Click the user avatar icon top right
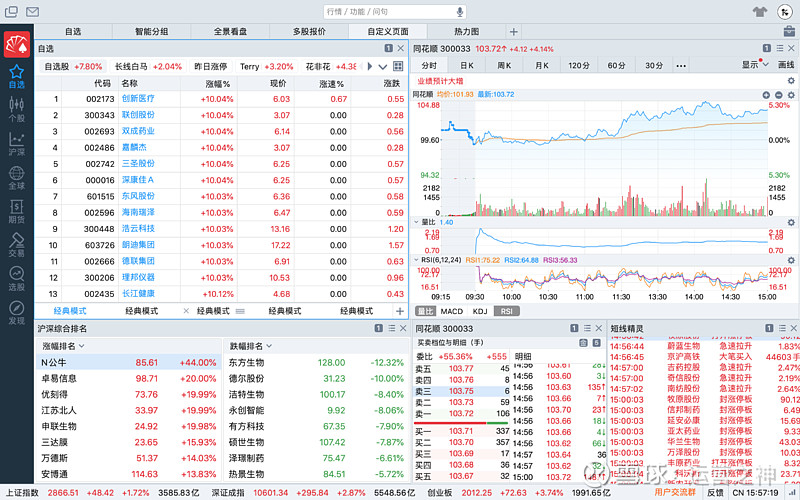This screenshot has width=800, height=500. [x=785, y=12]
